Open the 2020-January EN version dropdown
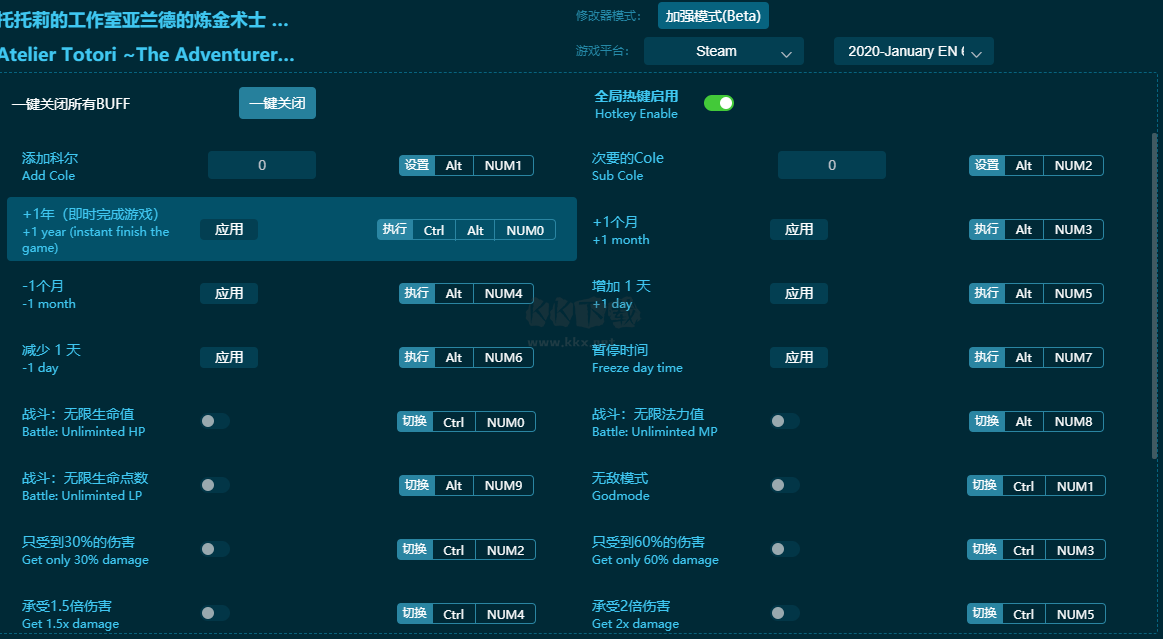 coord(914,51)
